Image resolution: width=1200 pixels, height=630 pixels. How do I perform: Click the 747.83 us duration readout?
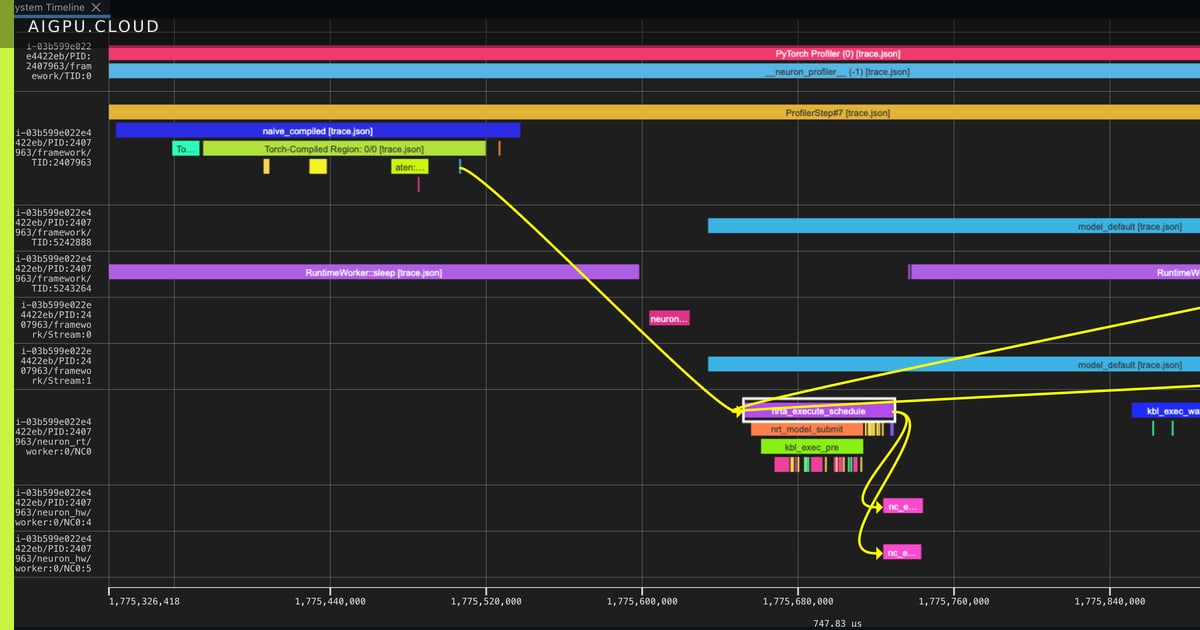click(x=837, y=623)
